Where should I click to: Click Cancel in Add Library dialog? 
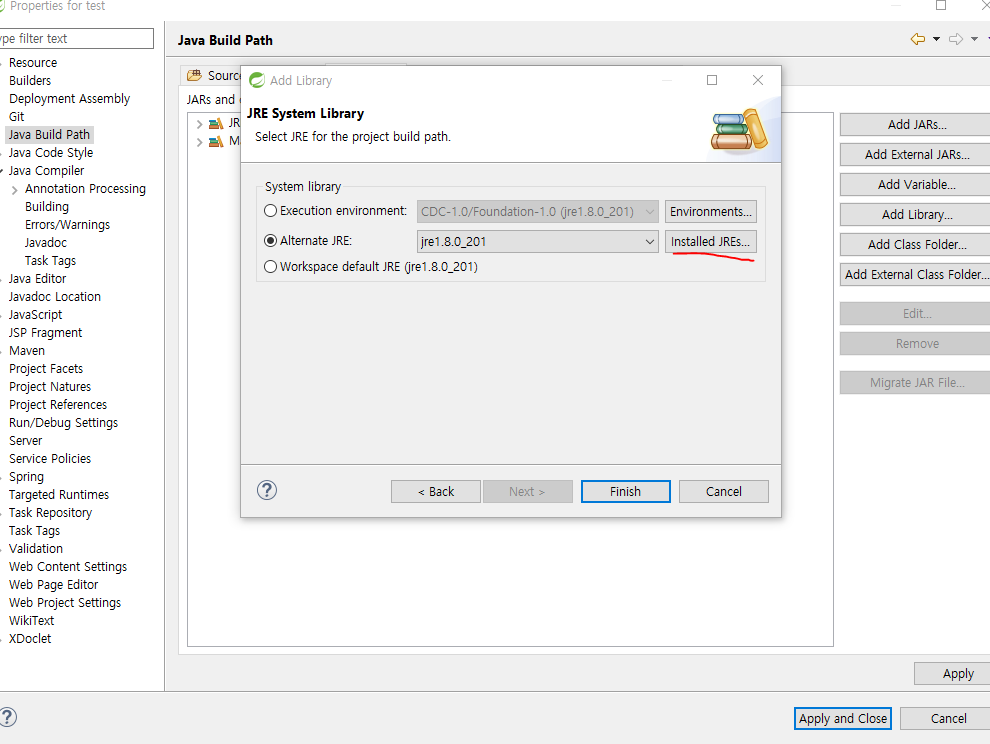click(x=724, y=491)
